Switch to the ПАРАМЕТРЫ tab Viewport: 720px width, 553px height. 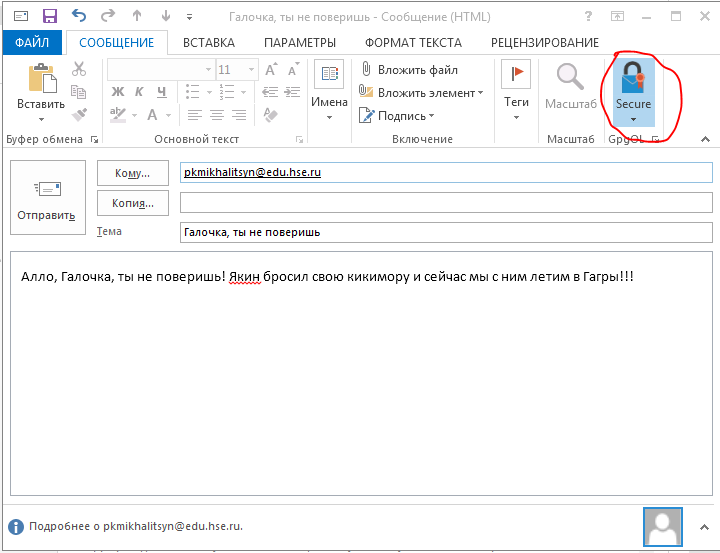[300, 43]
